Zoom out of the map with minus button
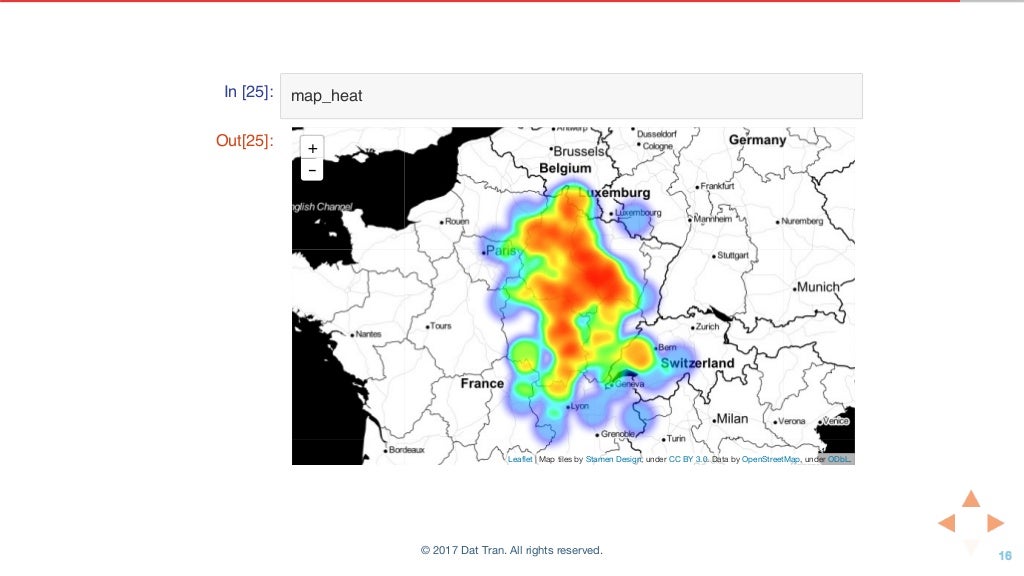1024x576 pixels. (312, 170)
